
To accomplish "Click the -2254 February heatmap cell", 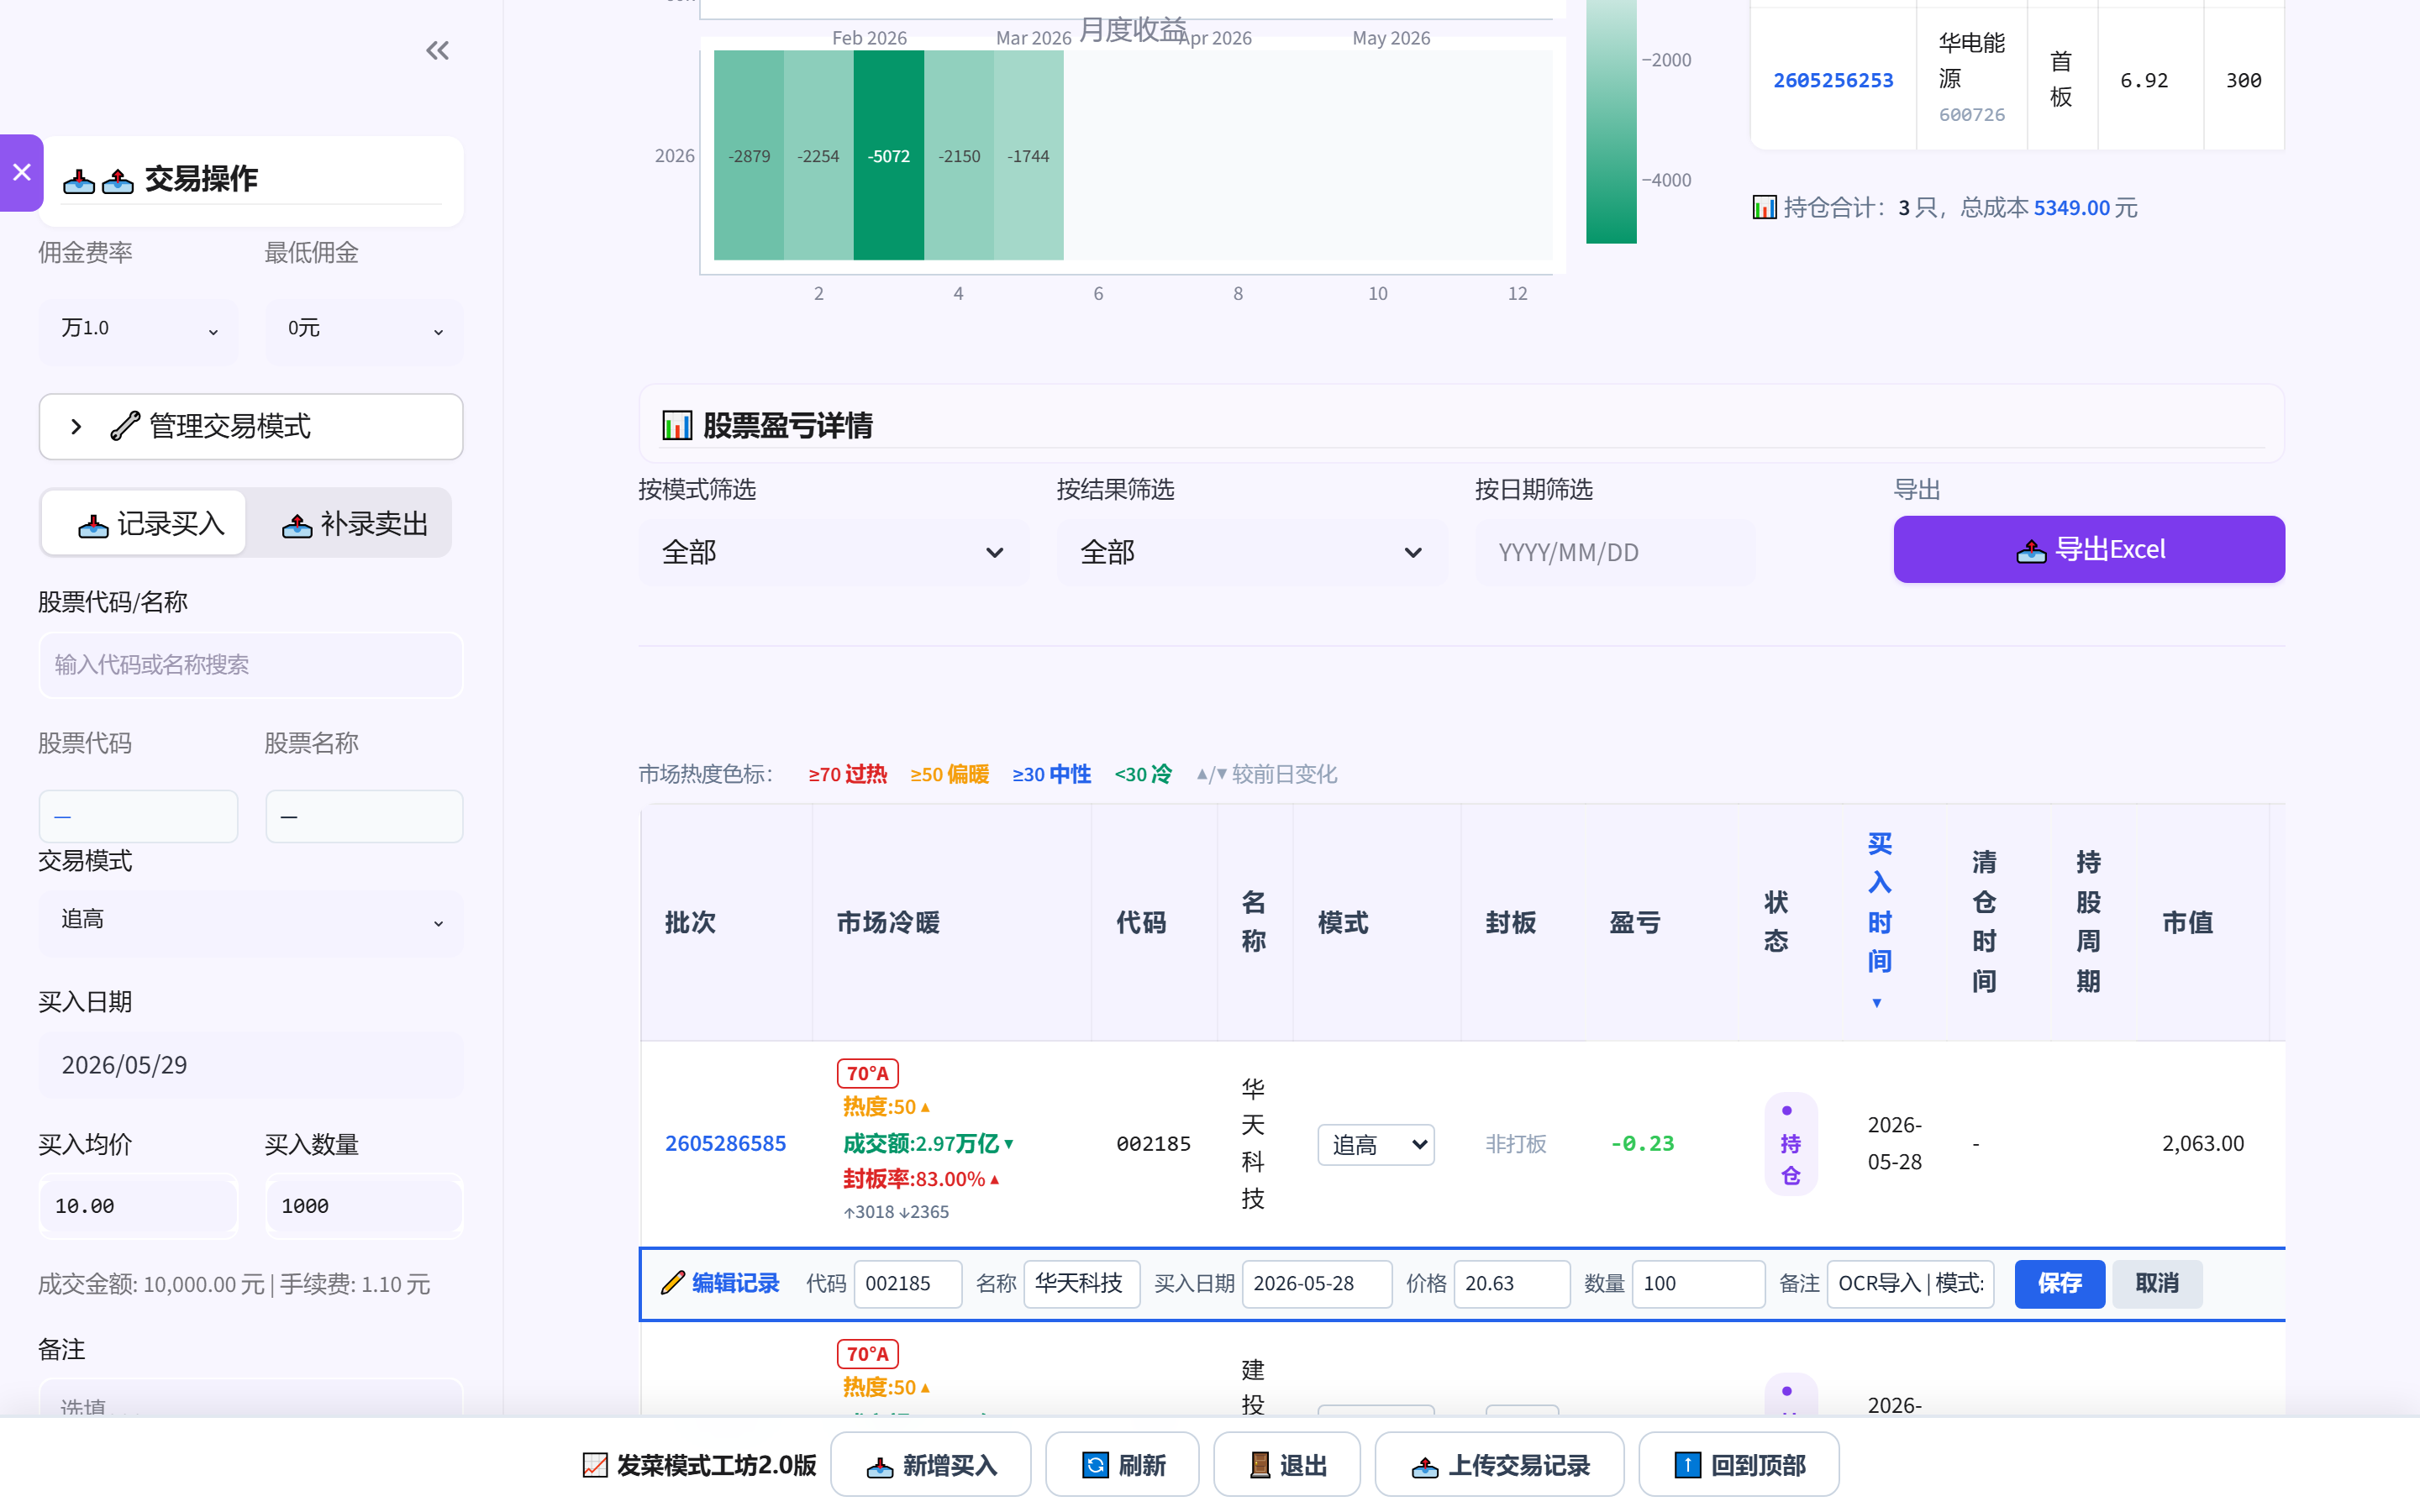I will tap(819, 155).
